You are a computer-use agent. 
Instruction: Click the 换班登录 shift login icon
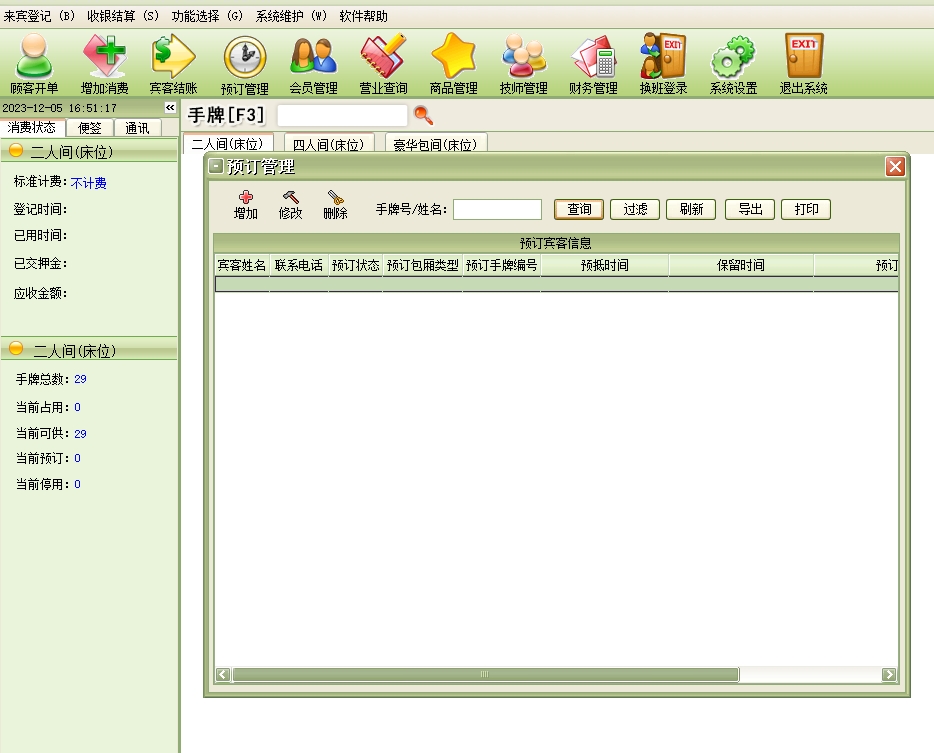663,64
